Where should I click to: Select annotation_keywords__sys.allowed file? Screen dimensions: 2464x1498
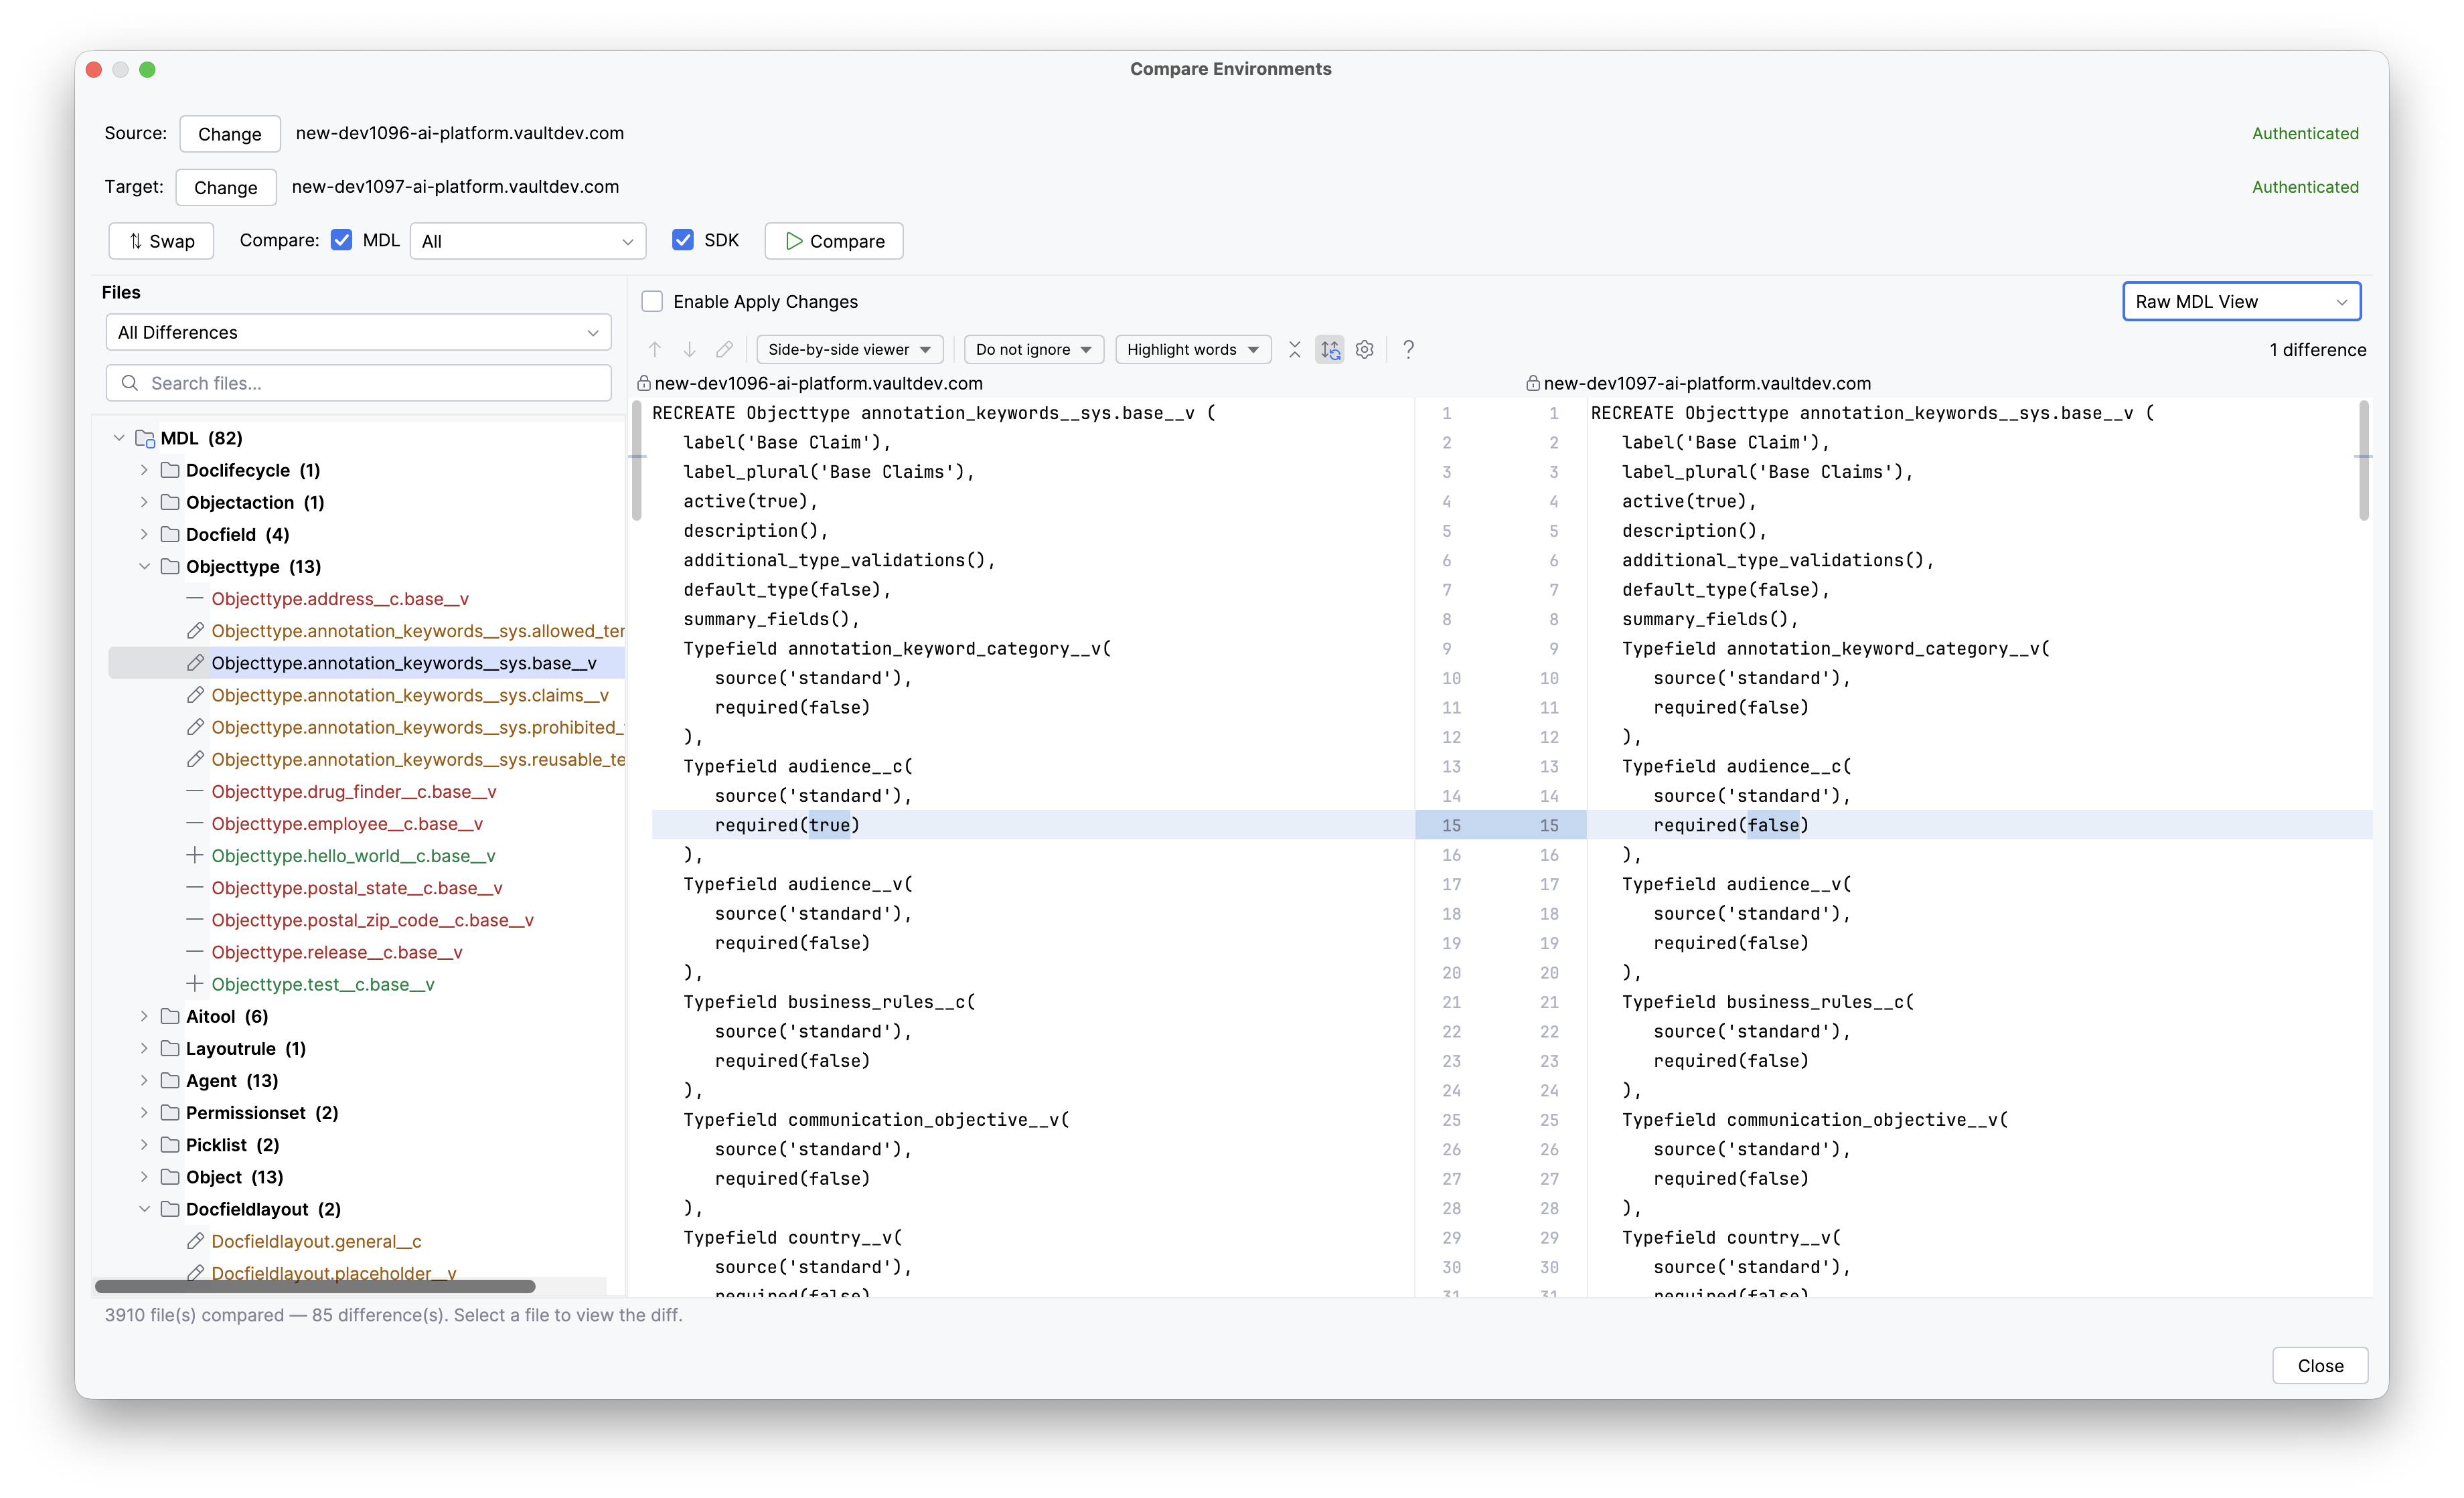tap(417, 631)
